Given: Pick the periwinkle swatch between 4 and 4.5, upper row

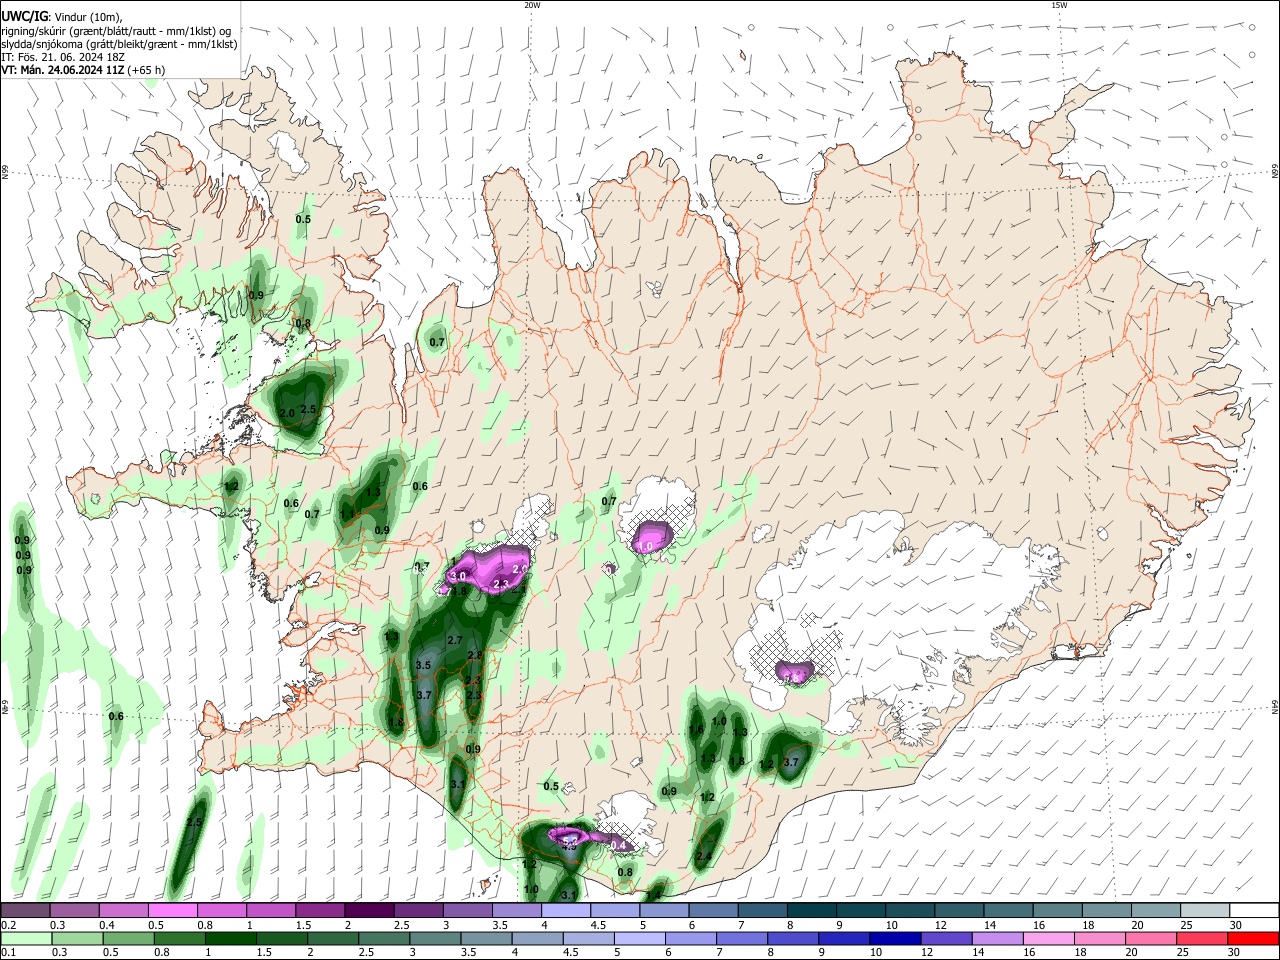Looking at the screenshot, I should pyautogui.click(x=566, y=911).
